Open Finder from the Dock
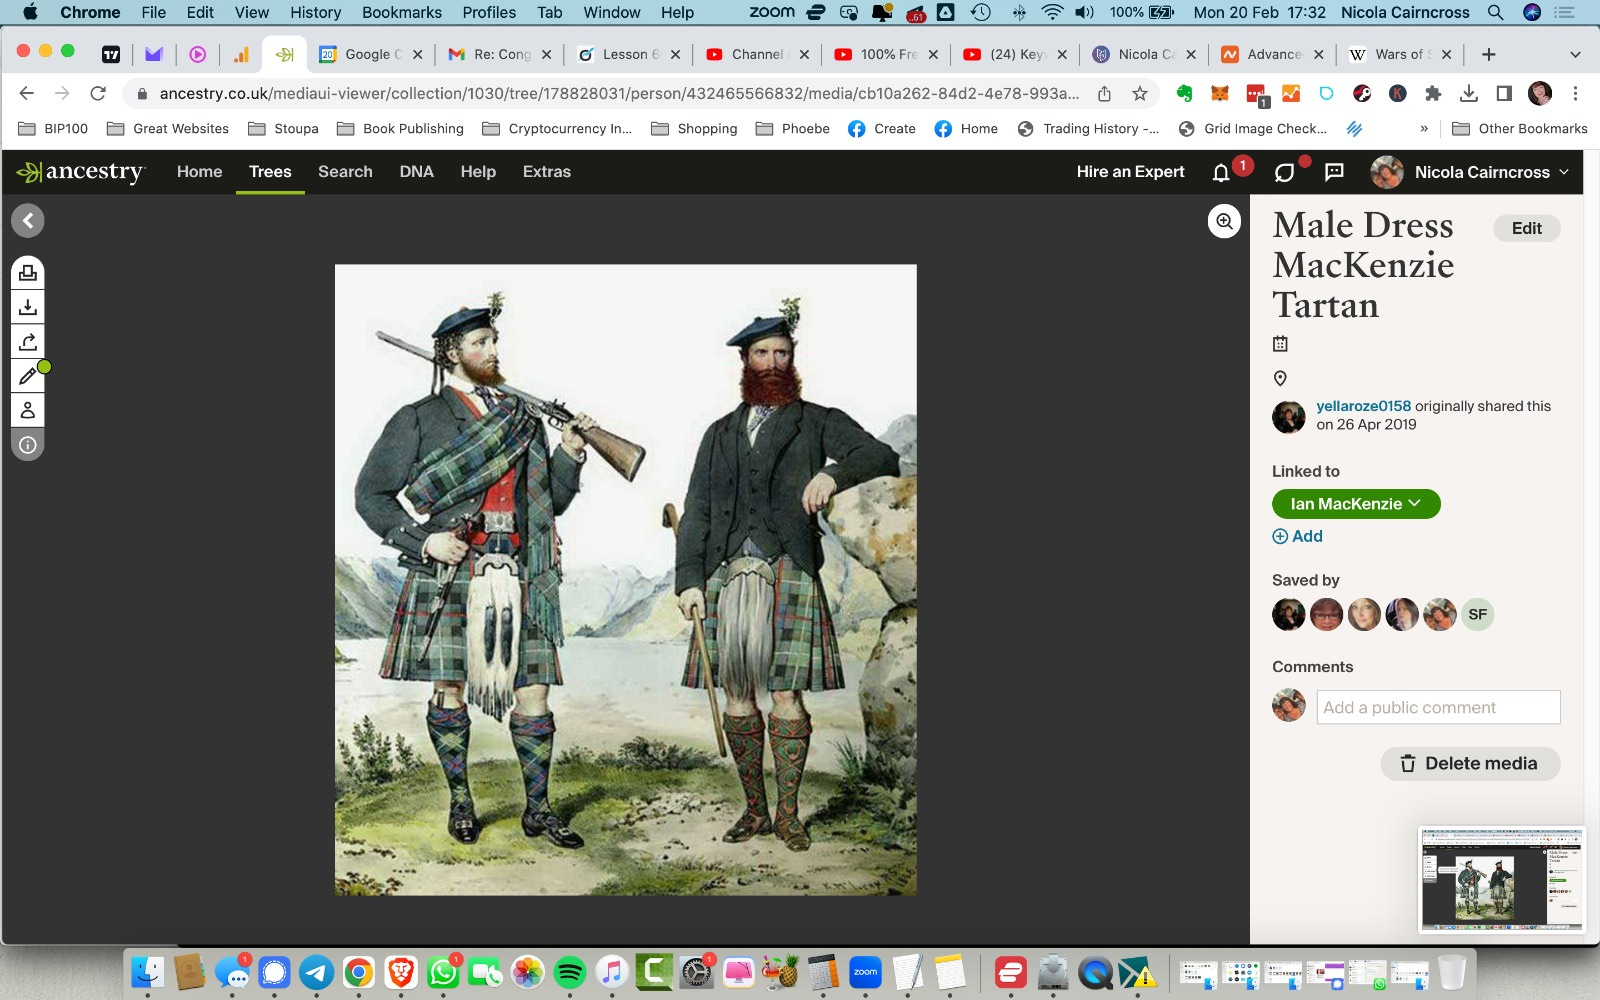The height and width of the screenshot is (1000, 1600). pyautogui.click(x=148, y=972)
